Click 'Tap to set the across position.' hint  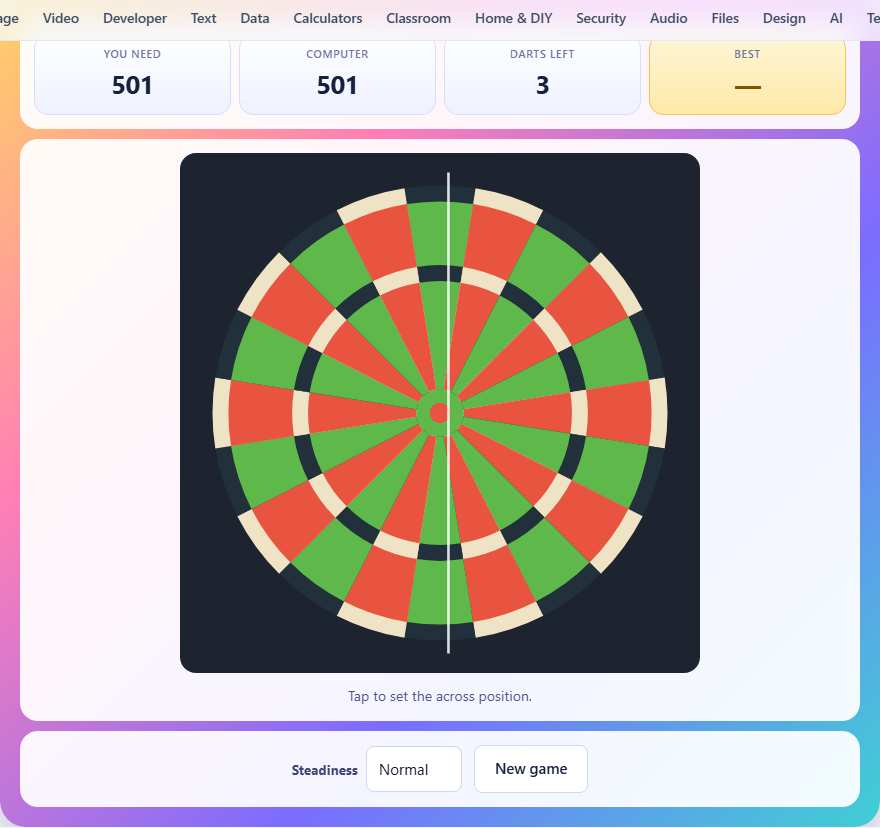440,697
